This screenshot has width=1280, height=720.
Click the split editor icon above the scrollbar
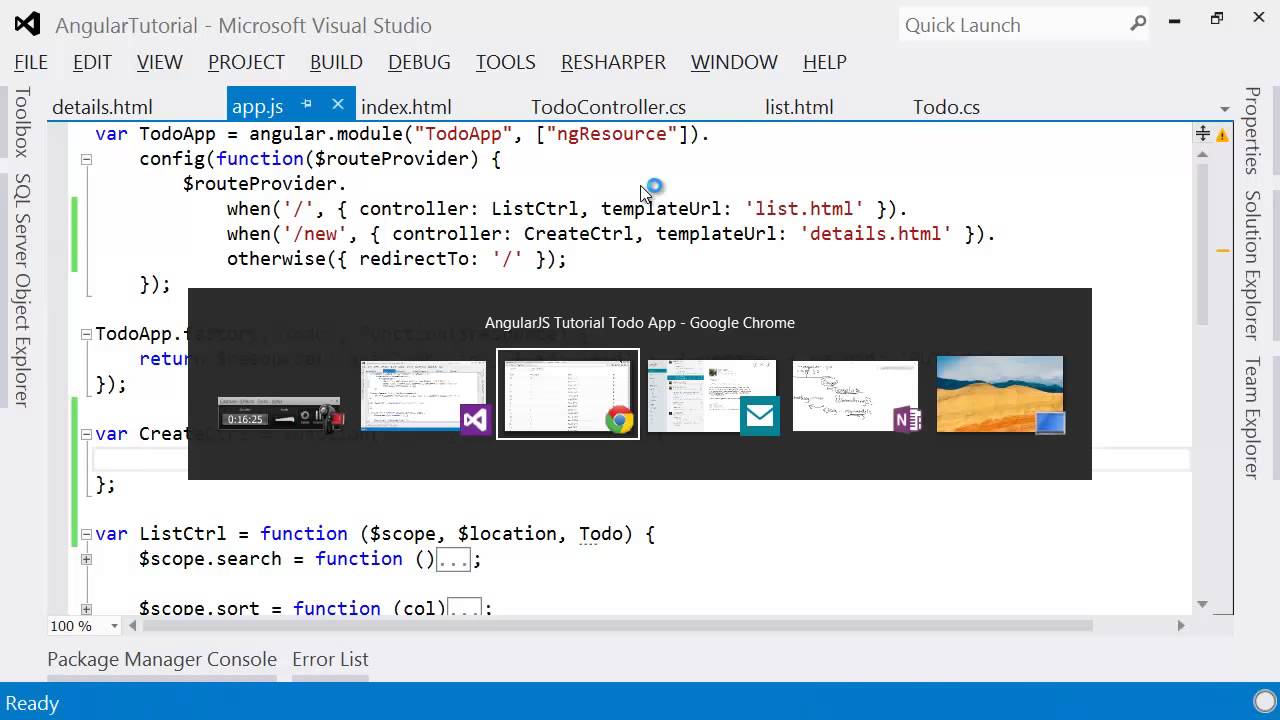tap(1203, 133)
